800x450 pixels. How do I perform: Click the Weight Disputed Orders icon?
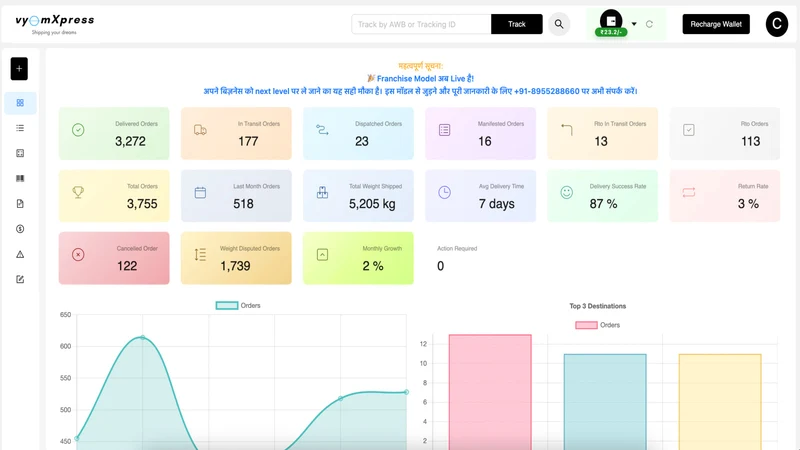click(200, 255)
